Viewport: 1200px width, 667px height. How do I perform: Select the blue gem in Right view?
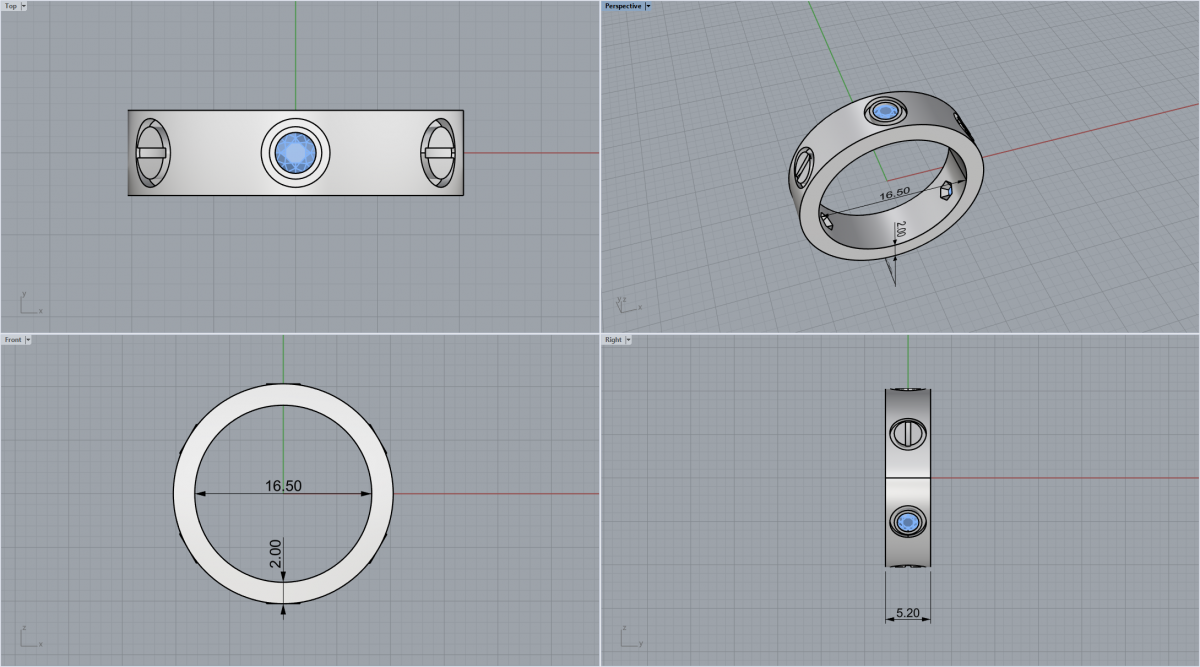(x=908, y=522)
